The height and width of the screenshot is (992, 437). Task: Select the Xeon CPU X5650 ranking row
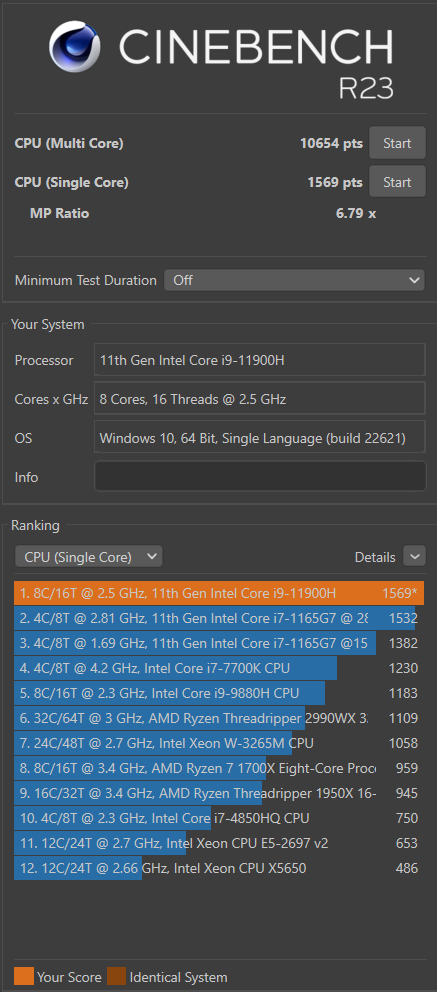click(219, 868)
